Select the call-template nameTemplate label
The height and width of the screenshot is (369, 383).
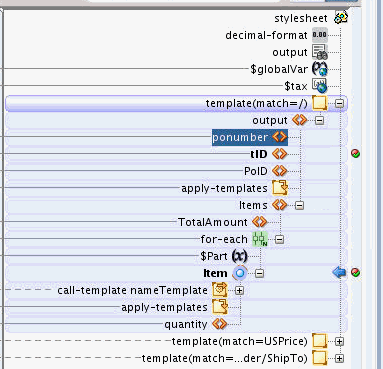pyautogui.click(x=132, y=290)
